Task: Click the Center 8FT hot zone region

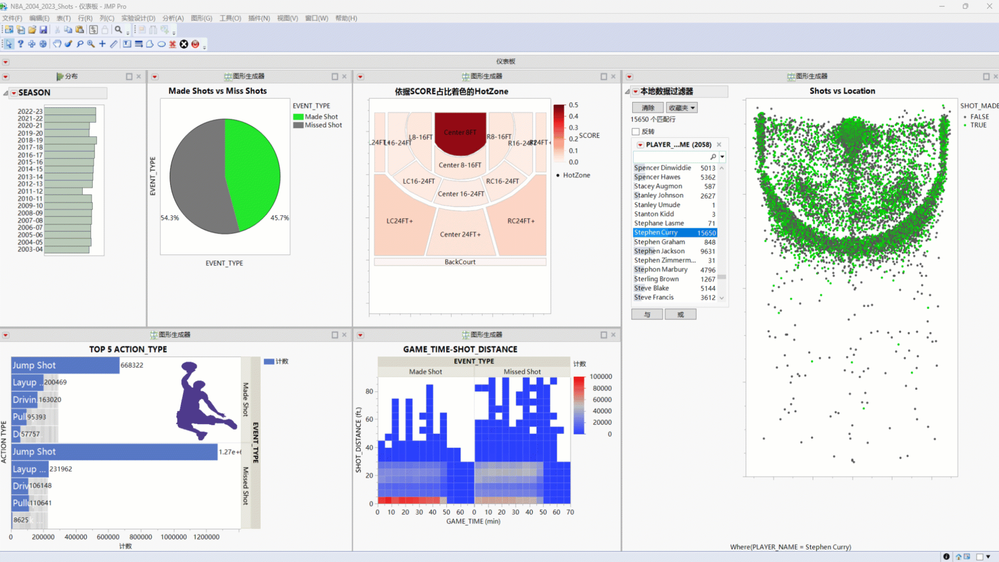Action: pyautogui.click(x=460, y=132)
